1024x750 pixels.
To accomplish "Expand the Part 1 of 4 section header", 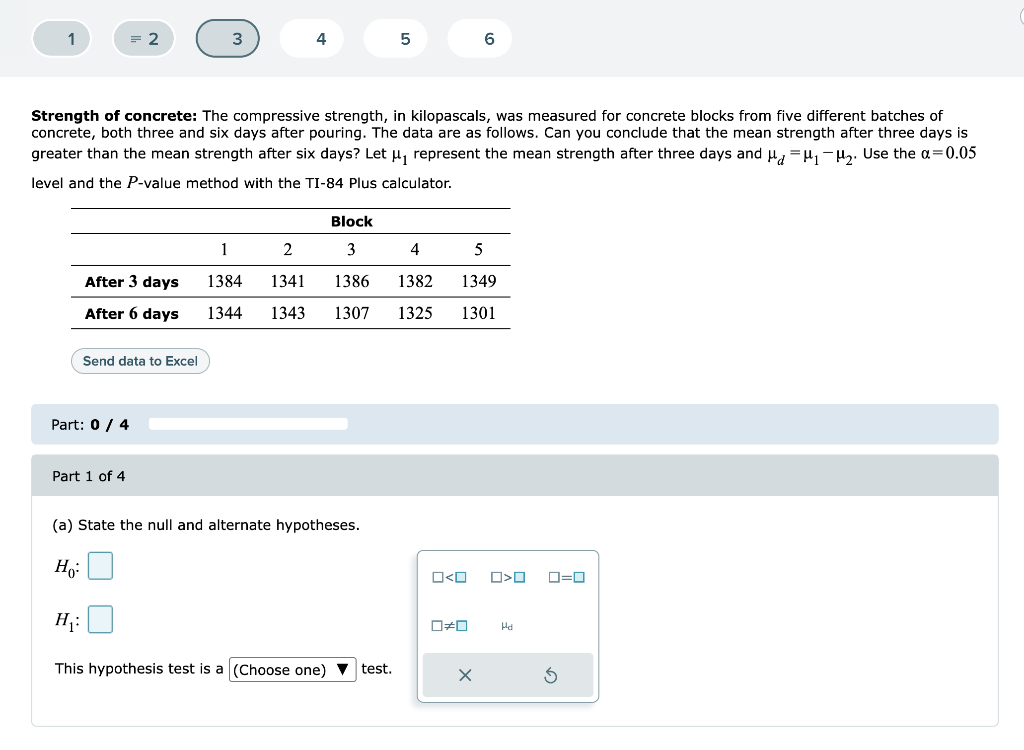I will [88, 475].
